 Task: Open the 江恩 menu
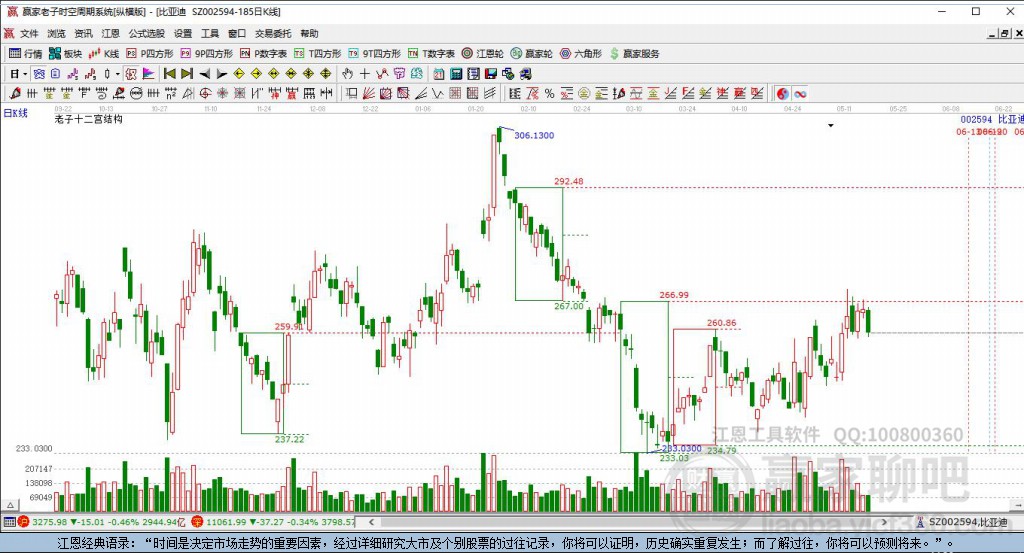pos(110,33)
